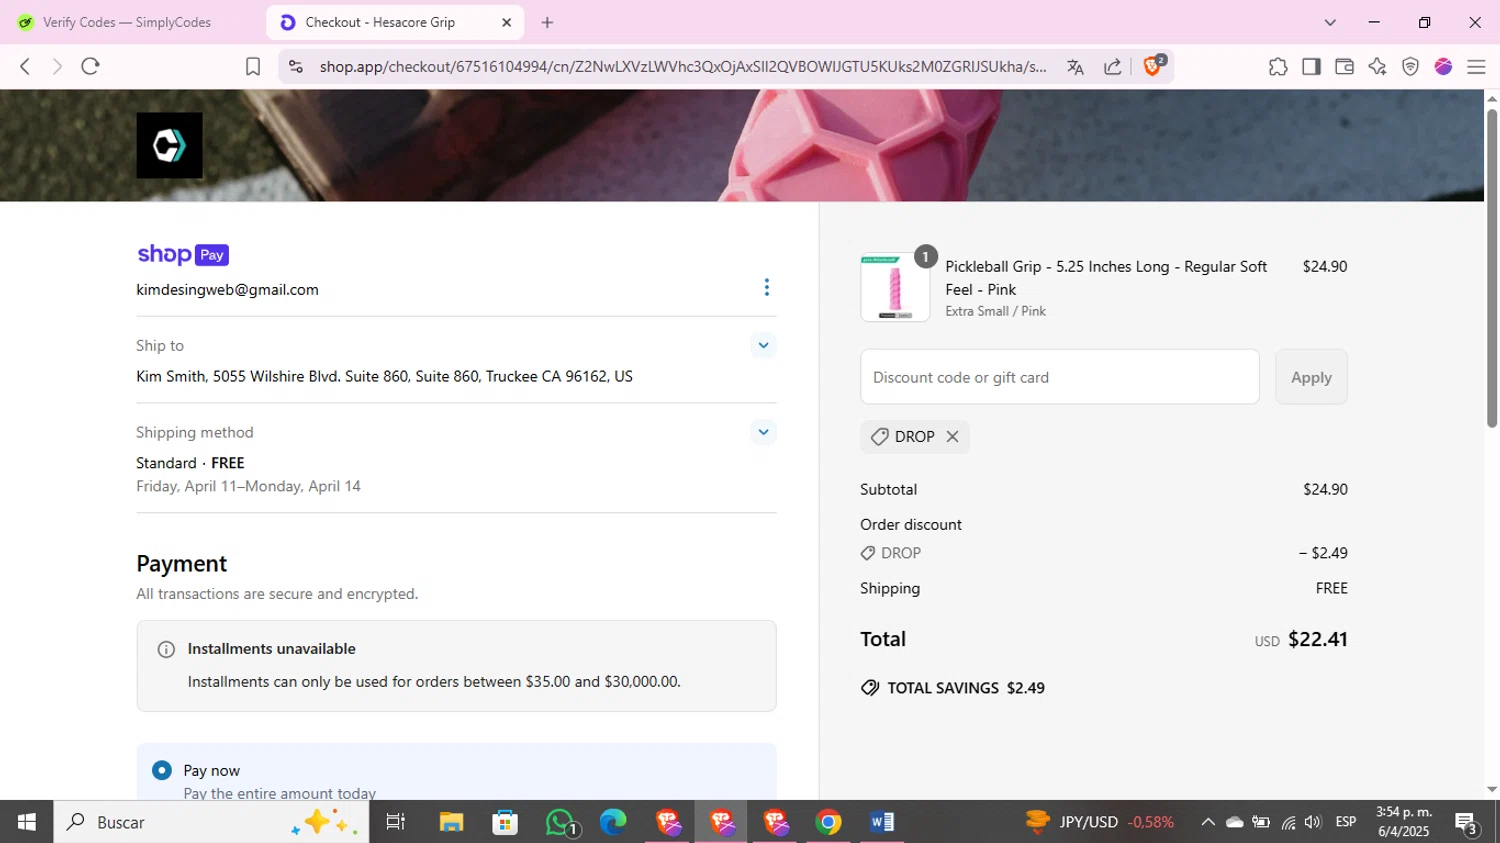Click the Standard · FREE shipping text

coord(190,463)
